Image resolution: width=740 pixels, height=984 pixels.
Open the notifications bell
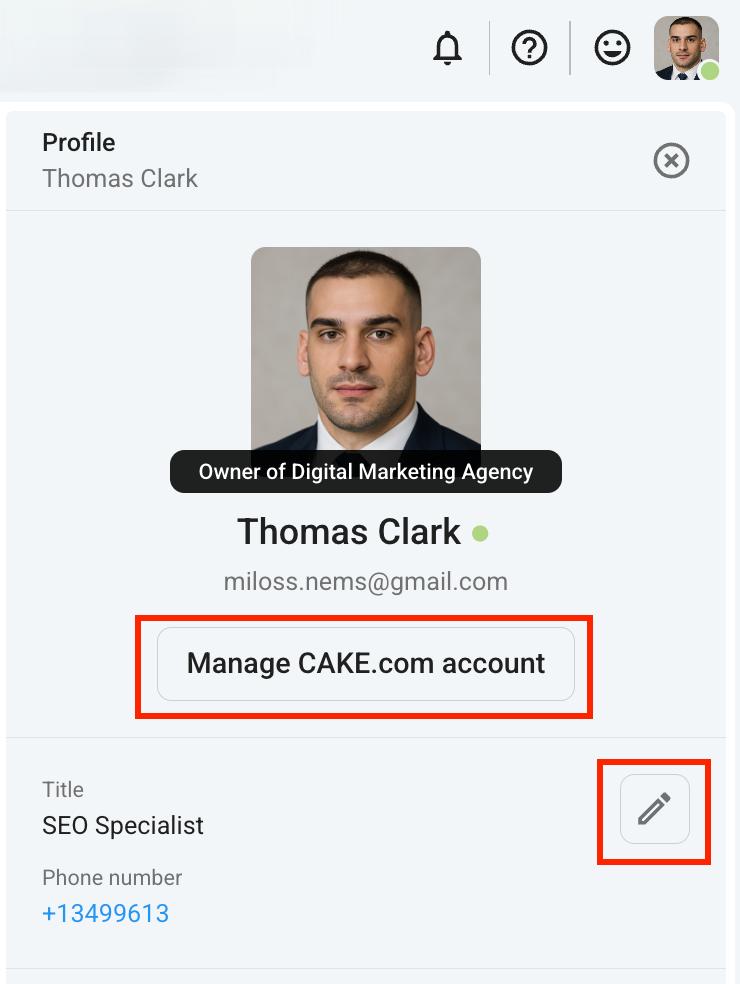(x=447, y=48)
